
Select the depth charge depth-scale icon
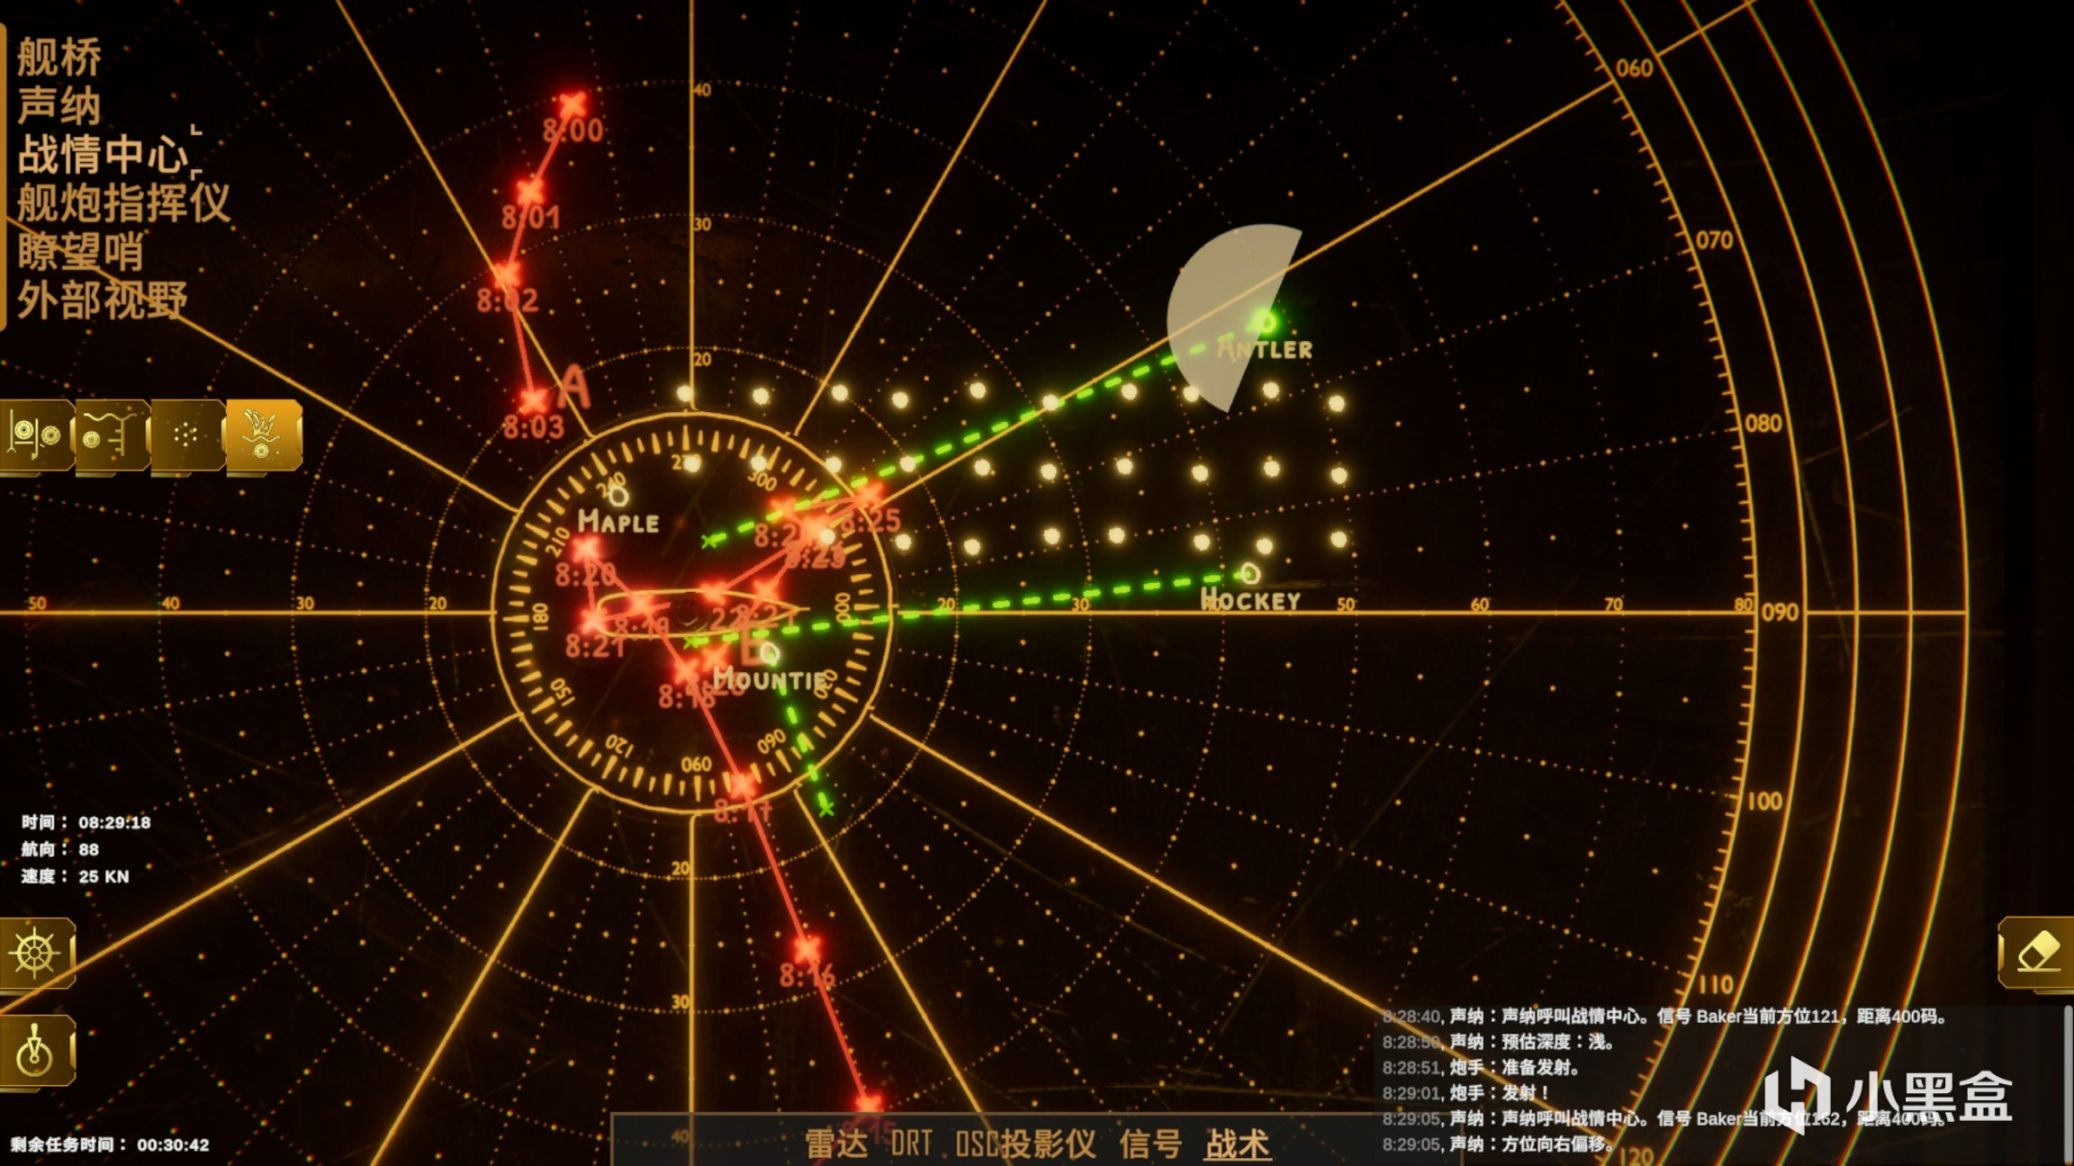click(111, 436)
